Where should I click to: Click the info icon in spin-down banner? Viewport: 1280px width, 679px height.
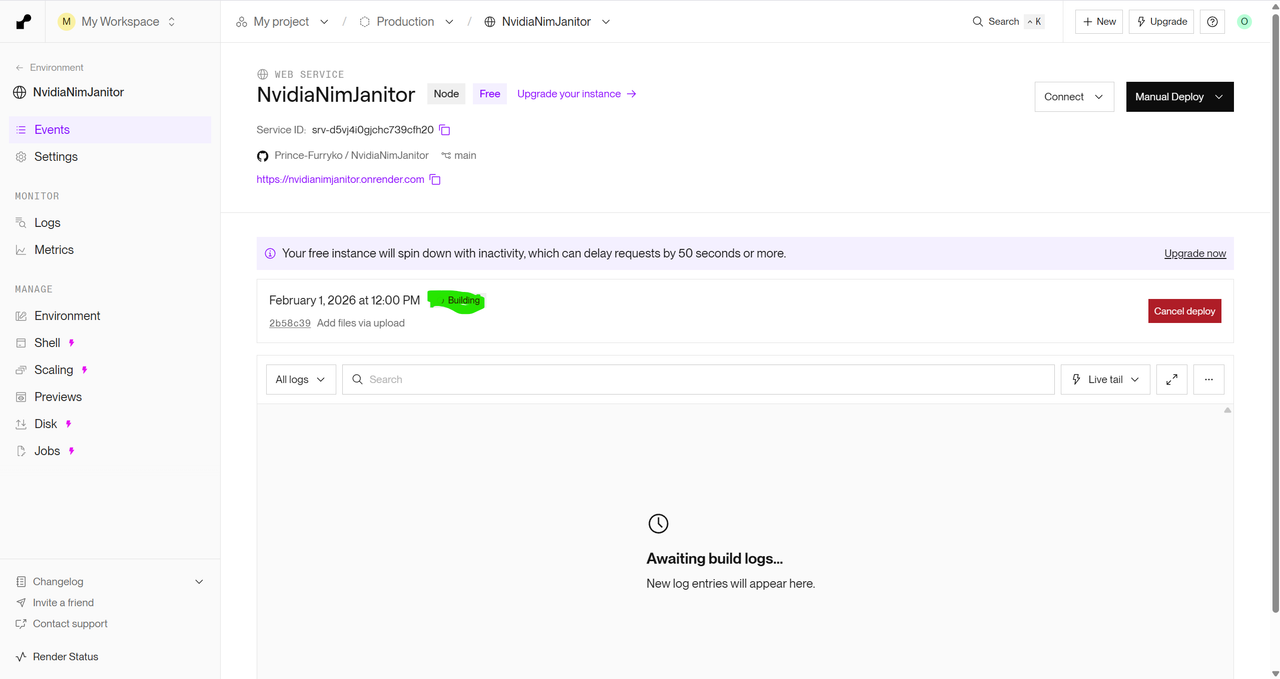[270, 254]
